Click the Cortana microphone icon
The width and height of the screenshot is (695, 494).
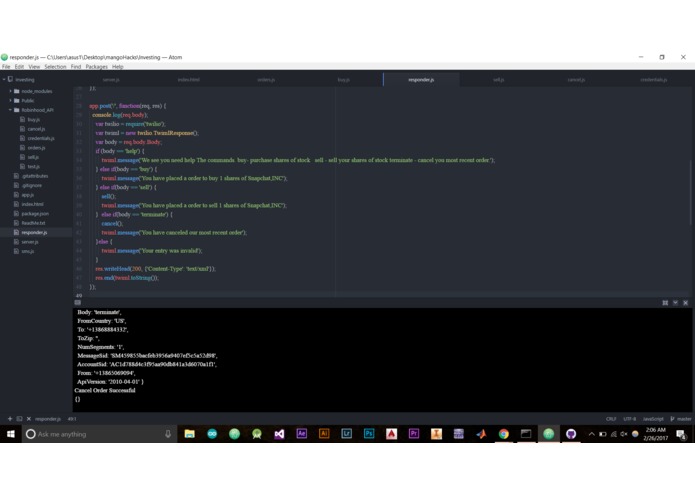point(168,434)
